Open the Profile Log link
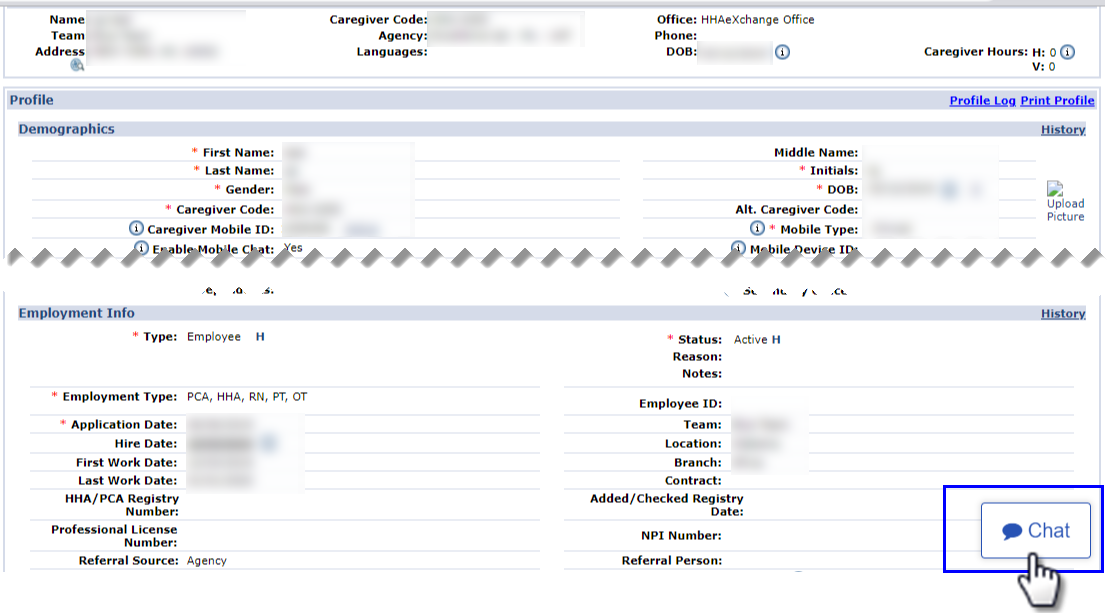The height and width of the screenshot is (613, 1110). tap(982, 101)
